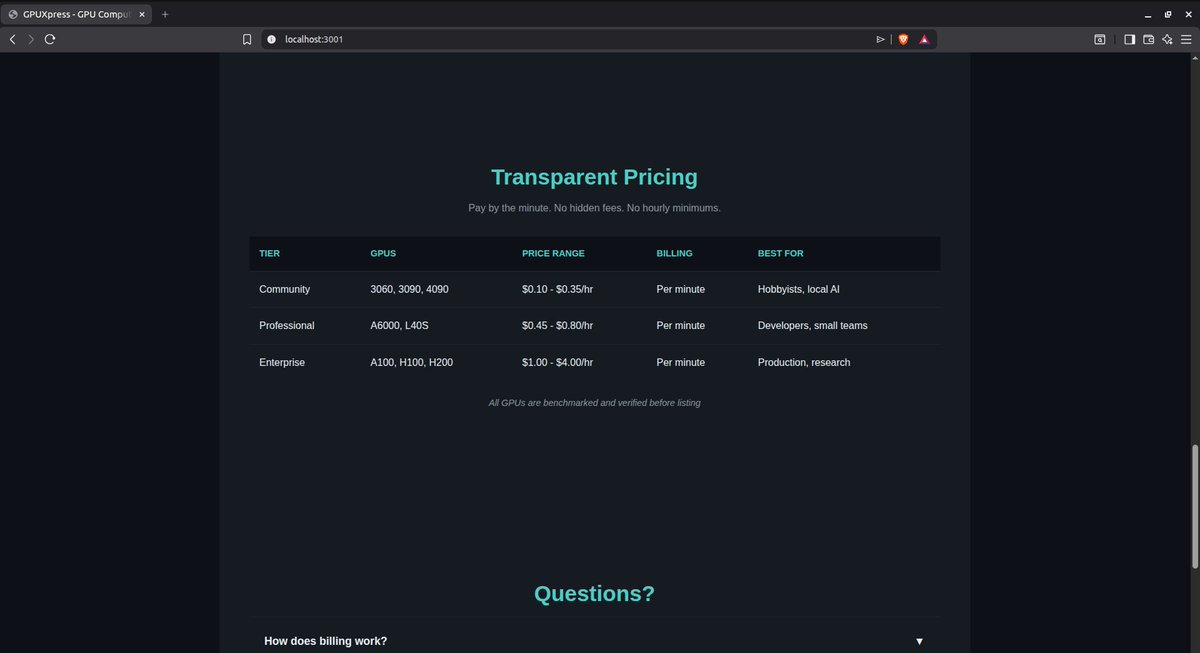
Task: Click the "Production, research" cell
Action: tap(804, 362)
